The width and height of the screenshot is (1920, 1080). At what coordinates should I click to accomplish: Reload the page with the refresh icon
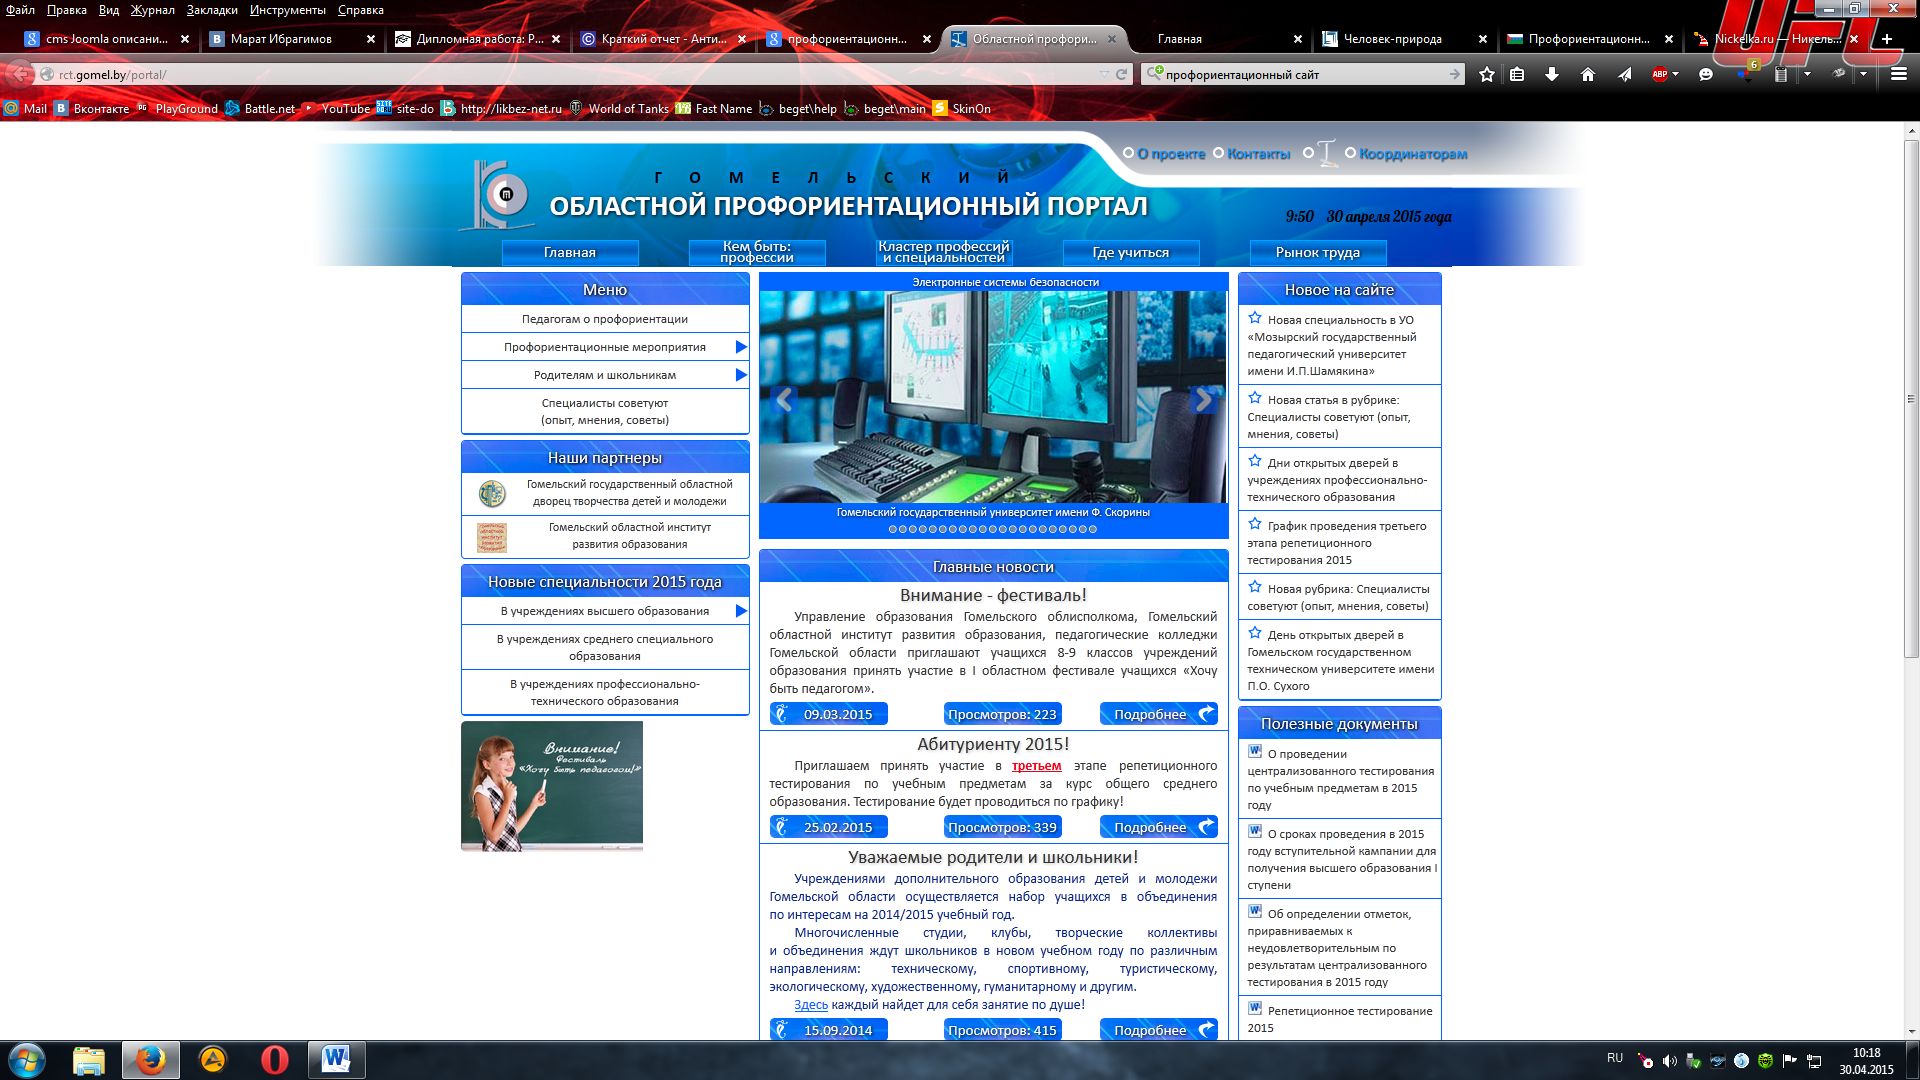tap(1122, 75)
